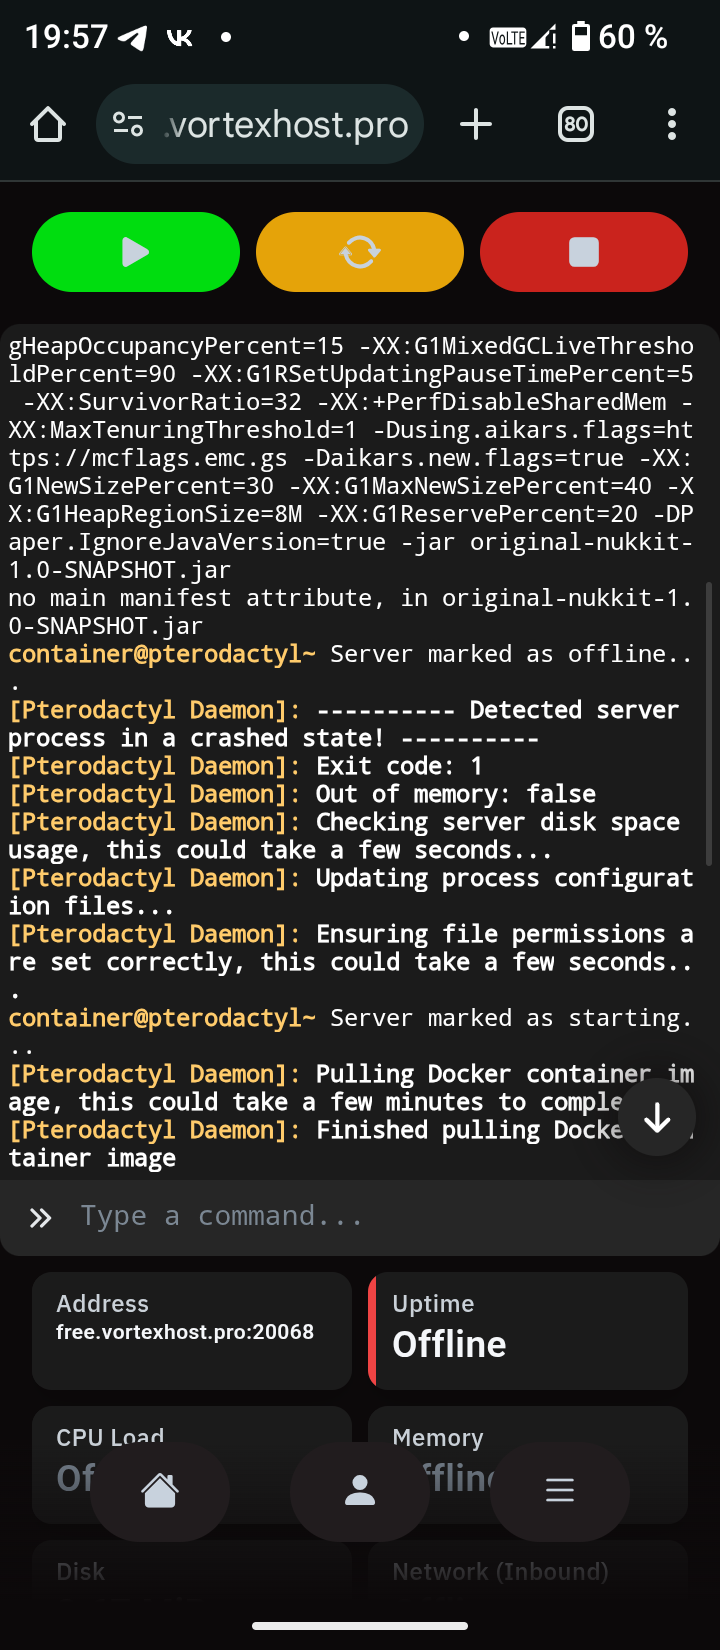
Task: Click the orange restart server button
Action: 360,252
